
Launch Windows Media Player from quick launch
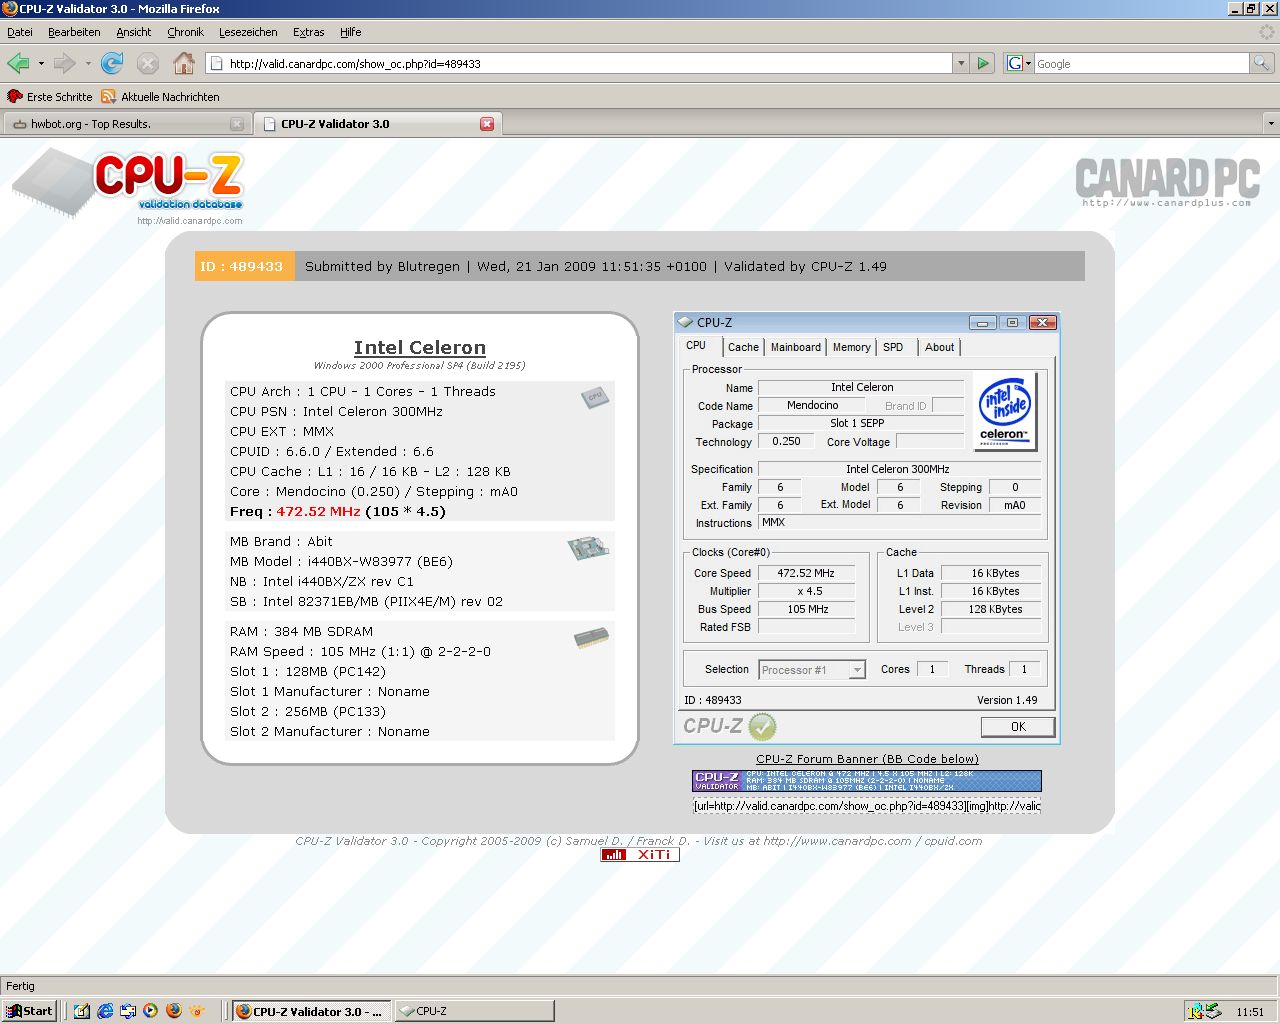pos(150,1011)
